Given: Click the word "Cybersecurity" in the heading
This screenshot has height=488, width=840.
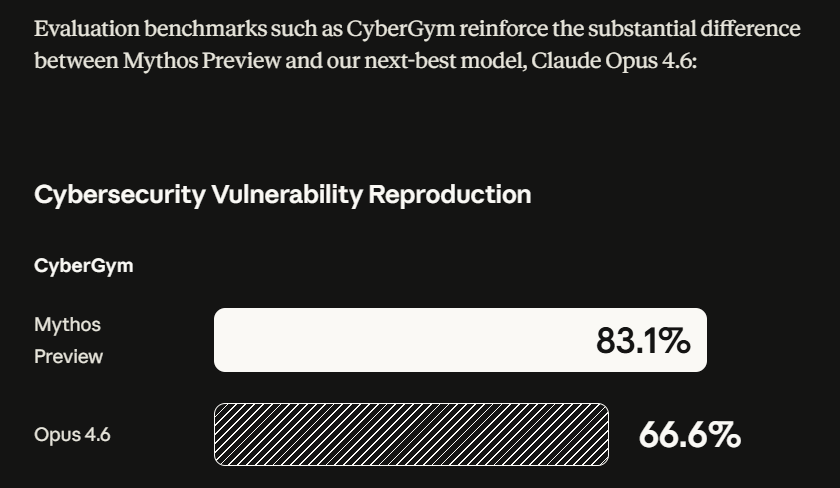Looking at the screenshot, I should tap(119, 194).
